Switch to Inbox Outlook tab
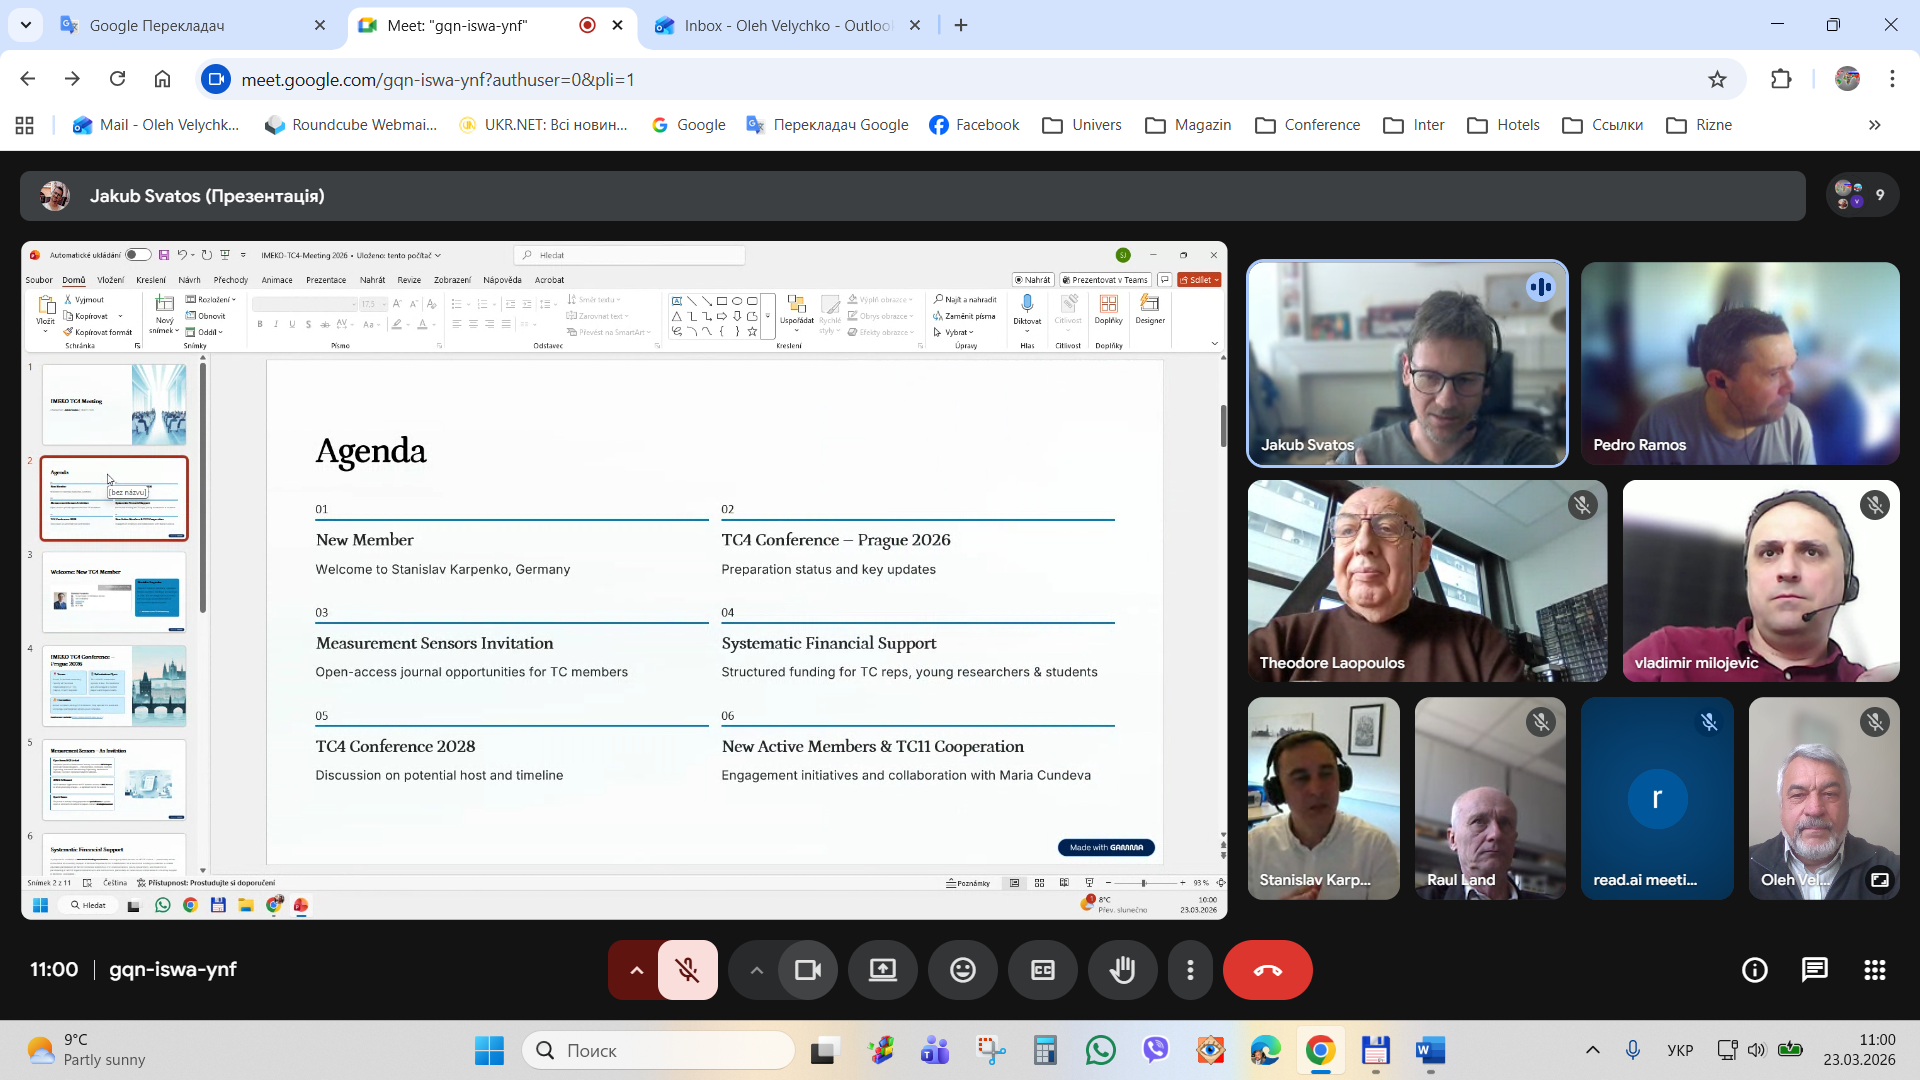Viewport: 1920px width, 1080px height. [x=787, y=26]
